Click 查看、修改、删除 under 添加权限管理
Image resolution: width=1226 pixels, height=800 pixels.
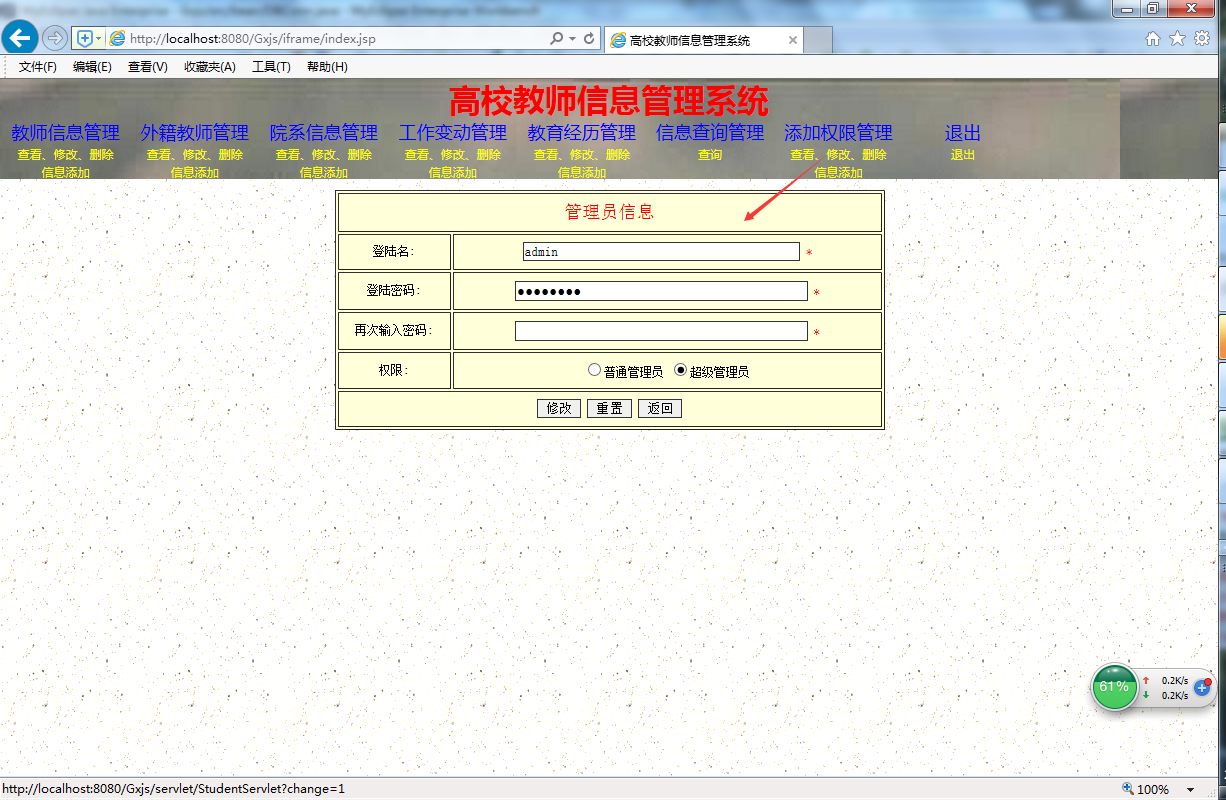point(838,155)
